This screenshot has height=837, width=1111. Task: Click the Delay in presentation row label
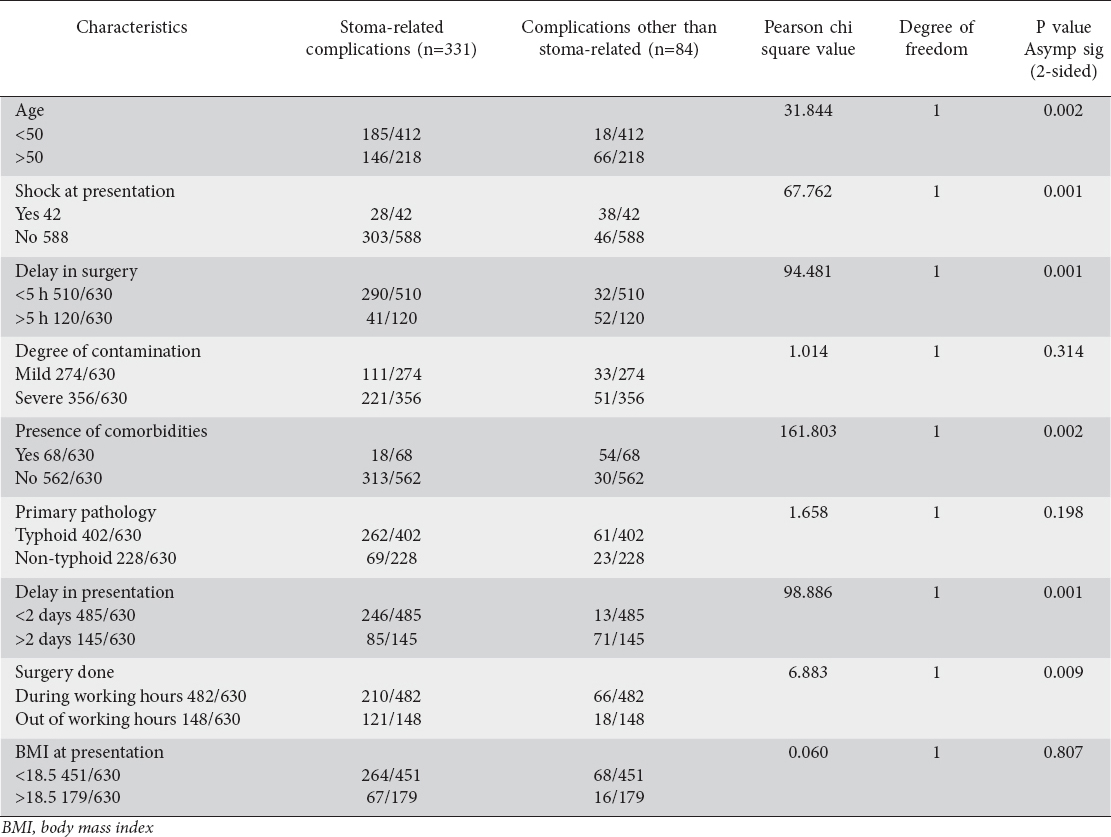[95, 592]
